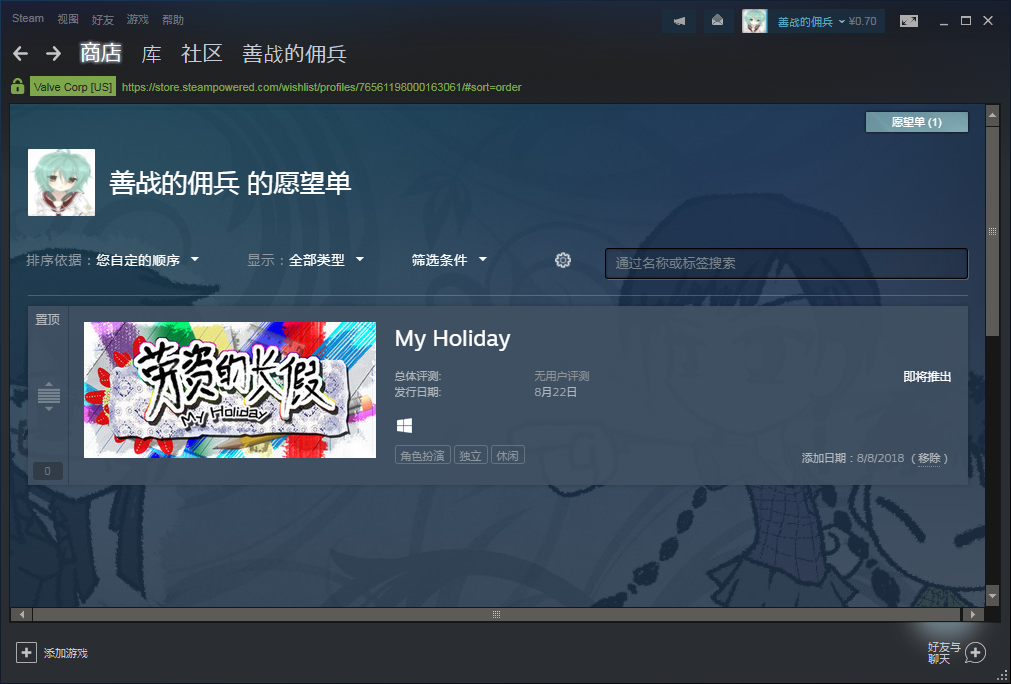Click the 独立 tag
The height and width of the screenshot is (684, 1011).
click(x=471, y=455)
